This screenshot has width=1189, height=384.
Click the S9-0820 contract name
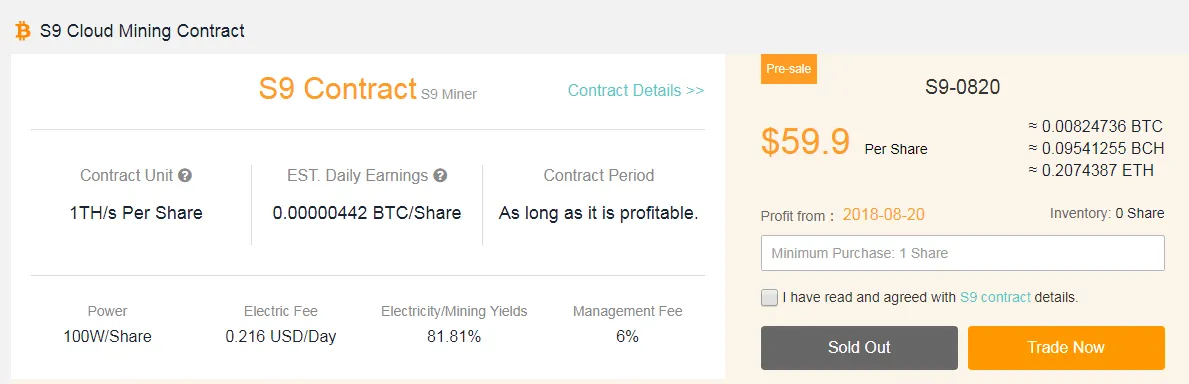pyautogui.click(x=963, y=87)
